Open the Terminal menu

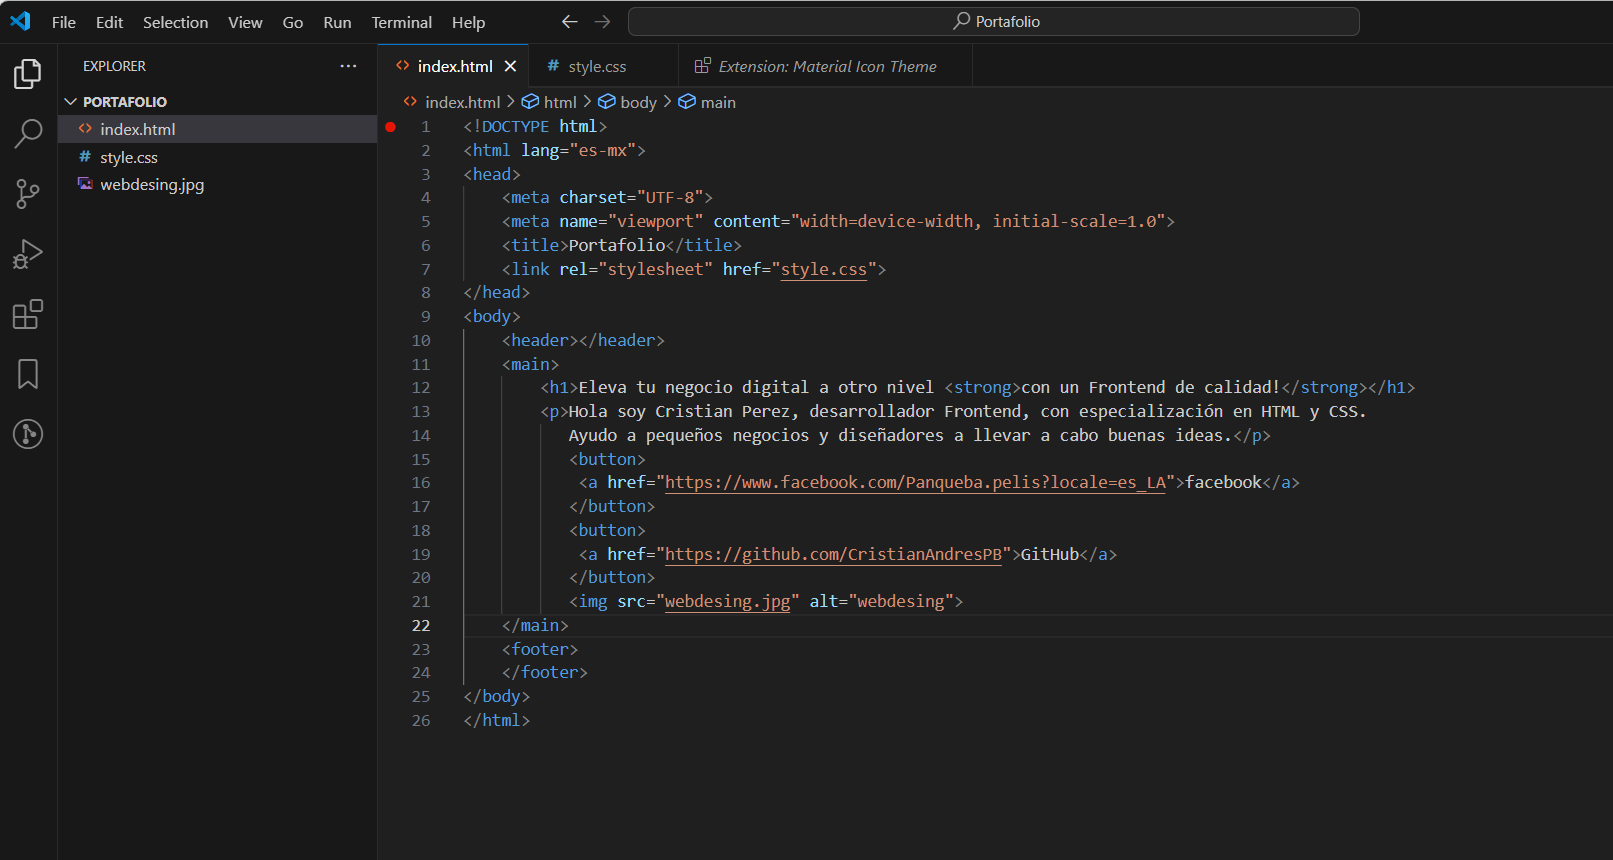(x=401, y=22)
